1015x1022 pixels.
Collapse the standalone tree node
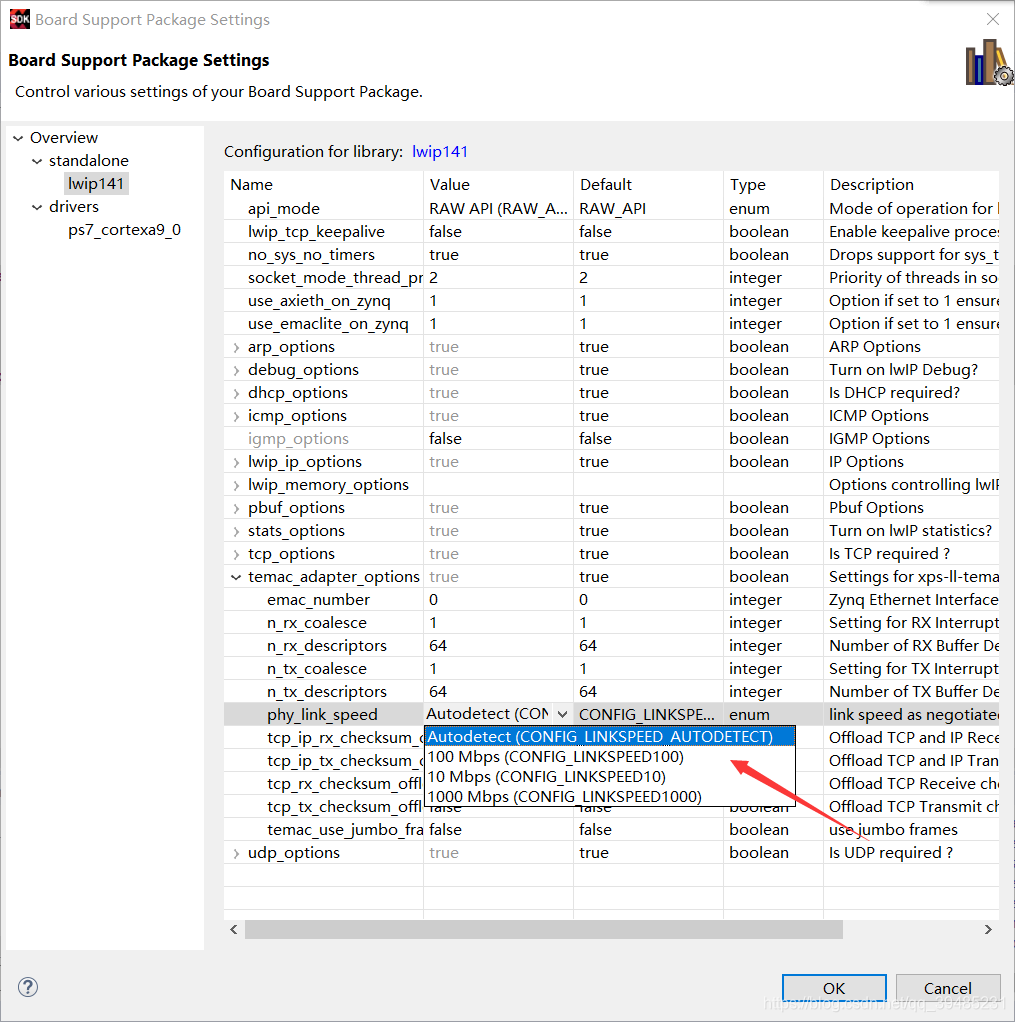(x=37, y=161)
